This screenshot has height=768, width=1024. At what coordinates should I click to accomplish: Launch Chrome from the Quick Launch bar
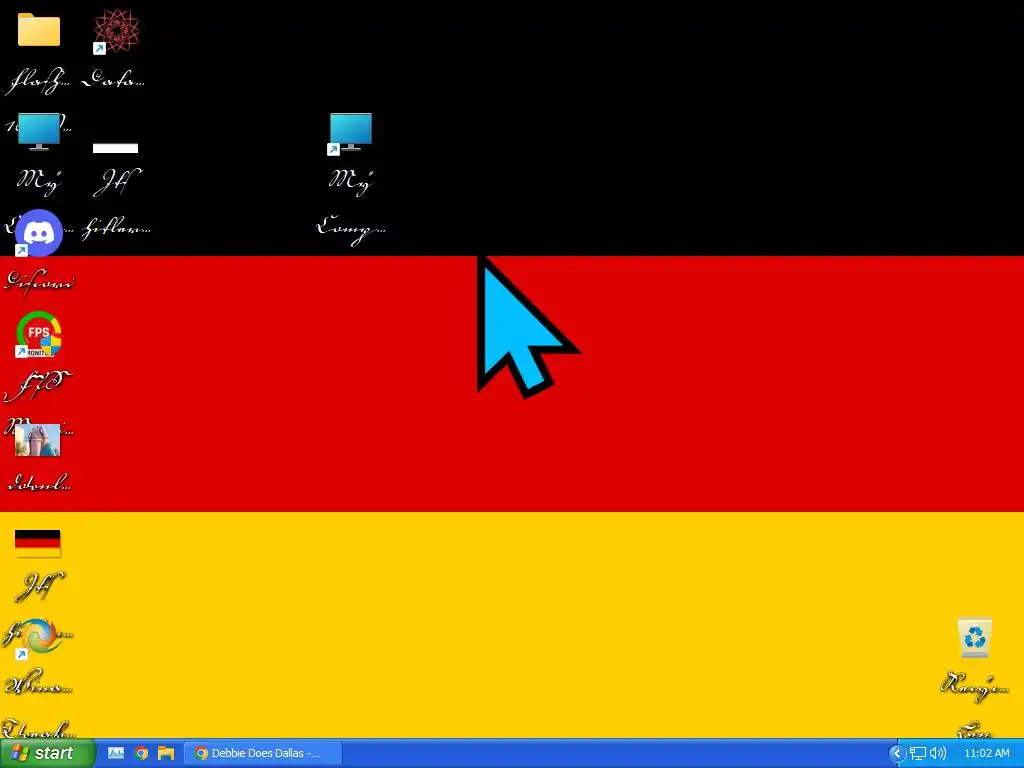pos(141,754)
